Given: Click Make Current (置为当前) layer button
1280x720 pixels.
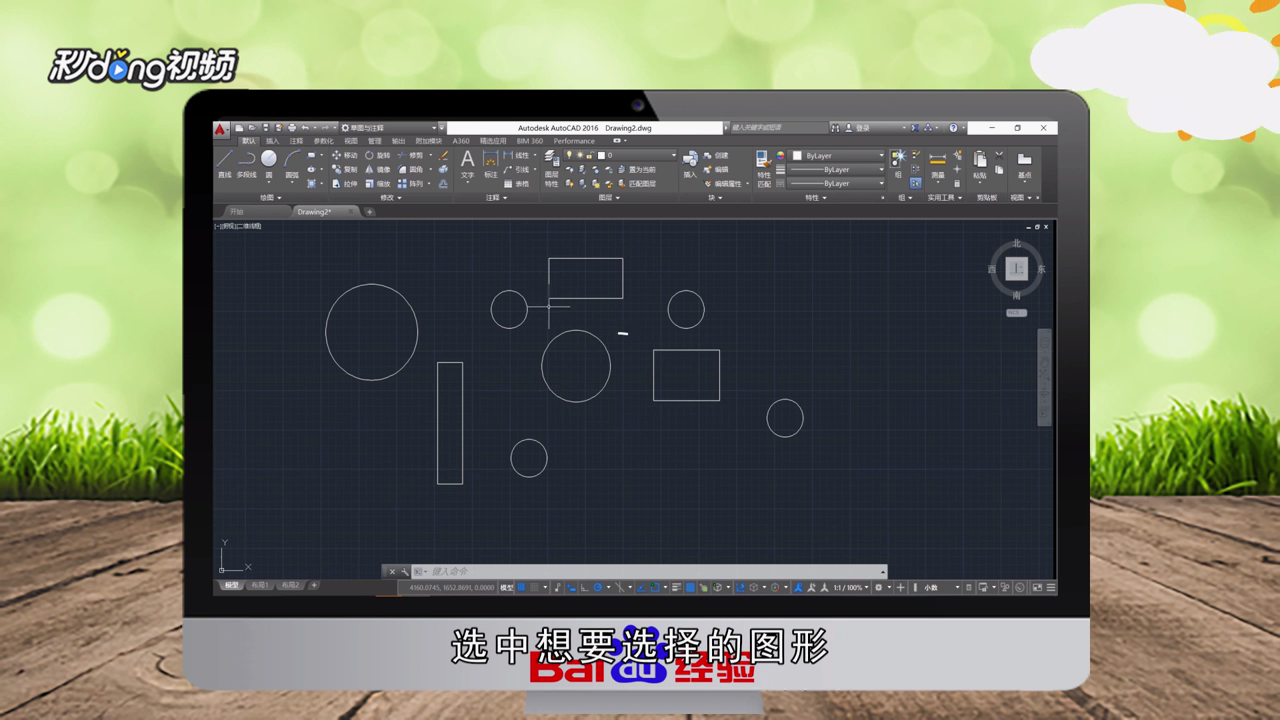Looking at the screenshot, I should tap(636, 169).
